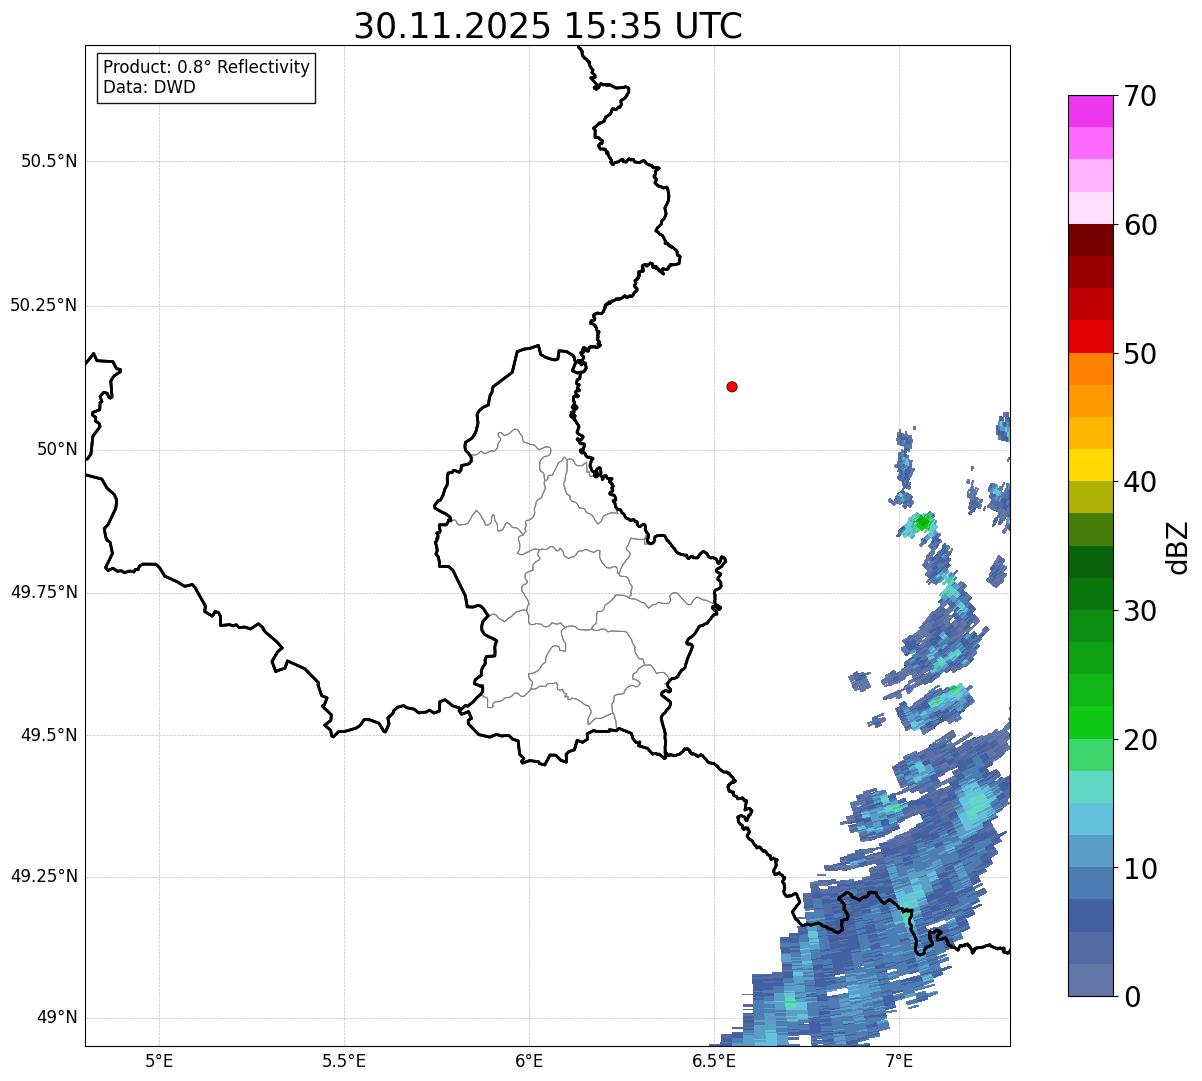Screen dimensions: 1202x1081
Task: Click the bright green colorbar segment above 20
Action: 1090,722
